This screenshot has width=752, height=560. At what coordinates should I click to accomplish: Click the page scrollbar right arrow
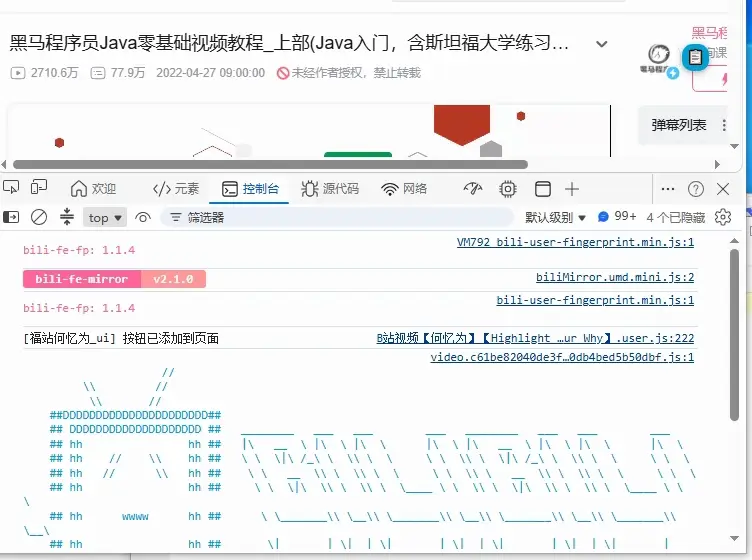tap(717, 164)
